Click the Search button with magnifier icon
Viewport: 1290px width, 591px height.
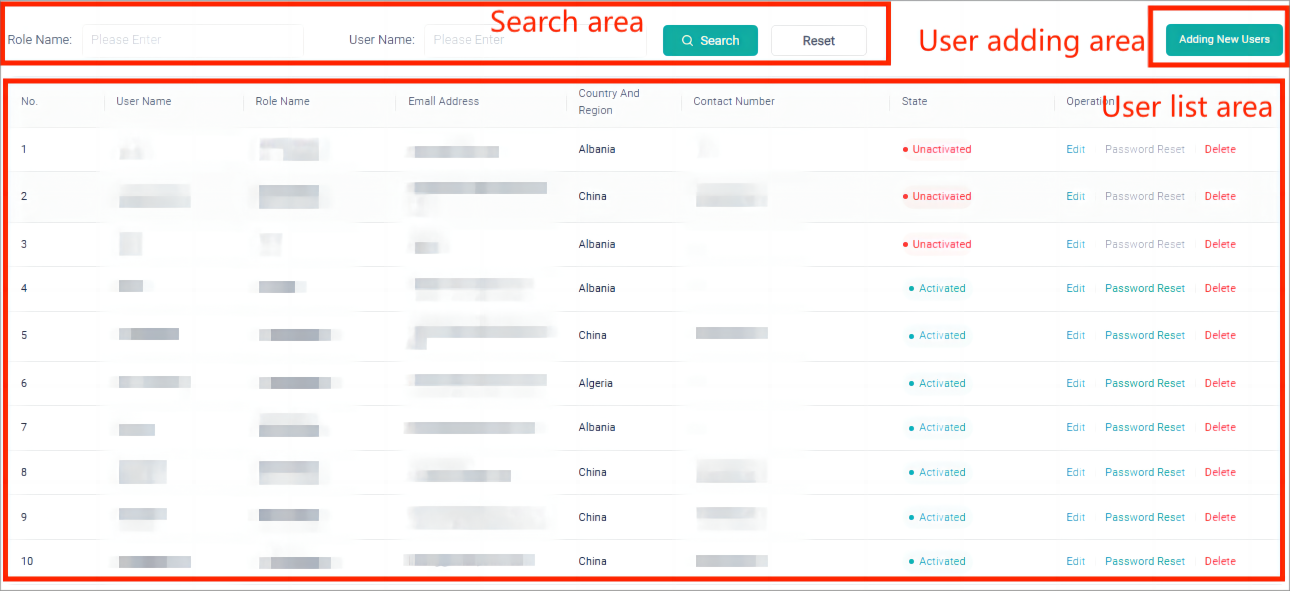[710, 41]
